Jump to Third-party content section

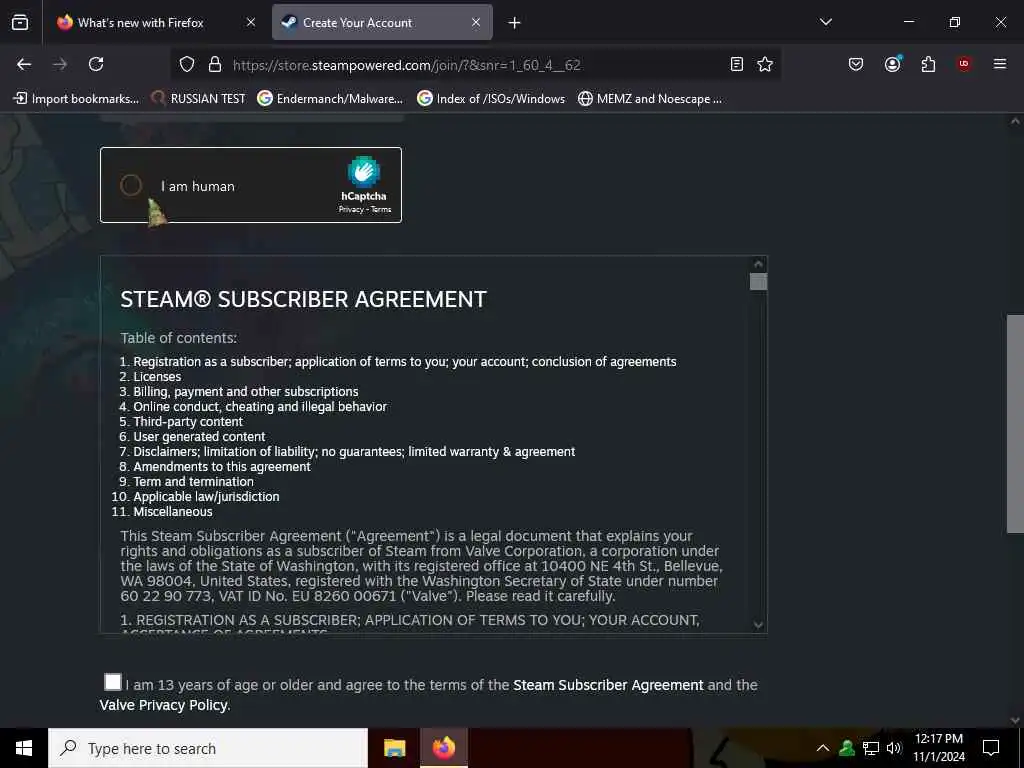point(188,422)
